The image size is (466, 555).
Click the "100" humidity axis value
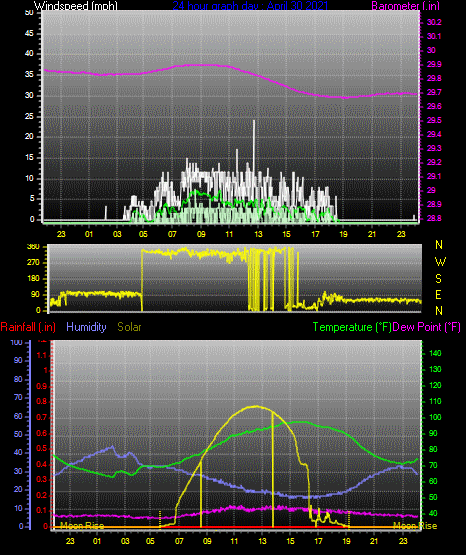tap(17, 343)
